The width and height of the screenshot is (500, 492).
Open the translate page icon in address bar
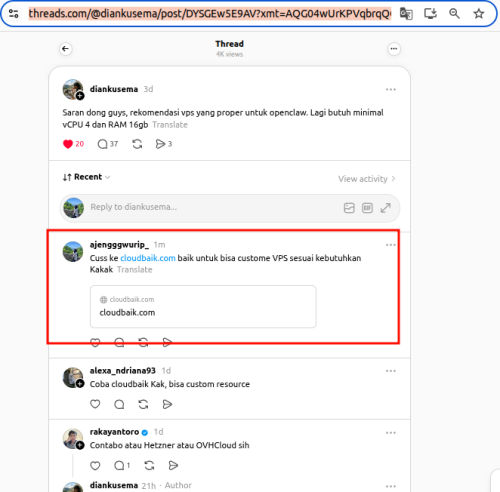pos(406,14)
